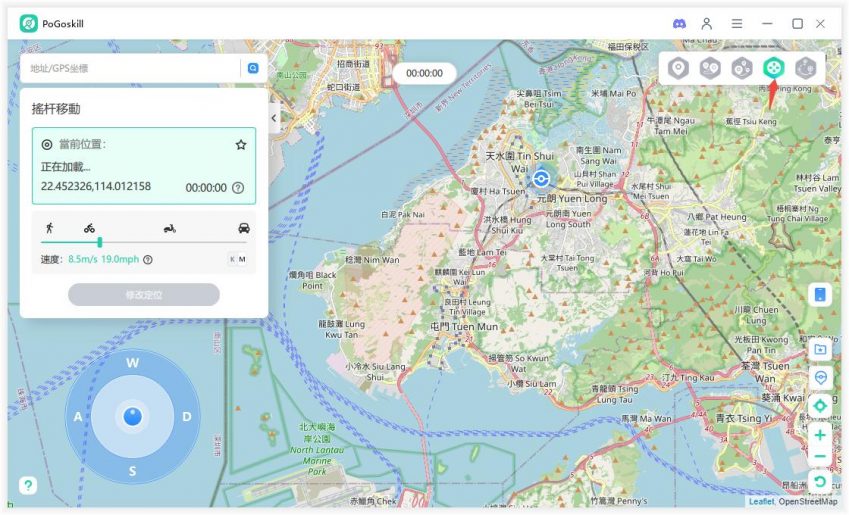This screenshot has height=515, width=849.
Task: Select the two-spot route mode icon
Action: tap(710, 68)
